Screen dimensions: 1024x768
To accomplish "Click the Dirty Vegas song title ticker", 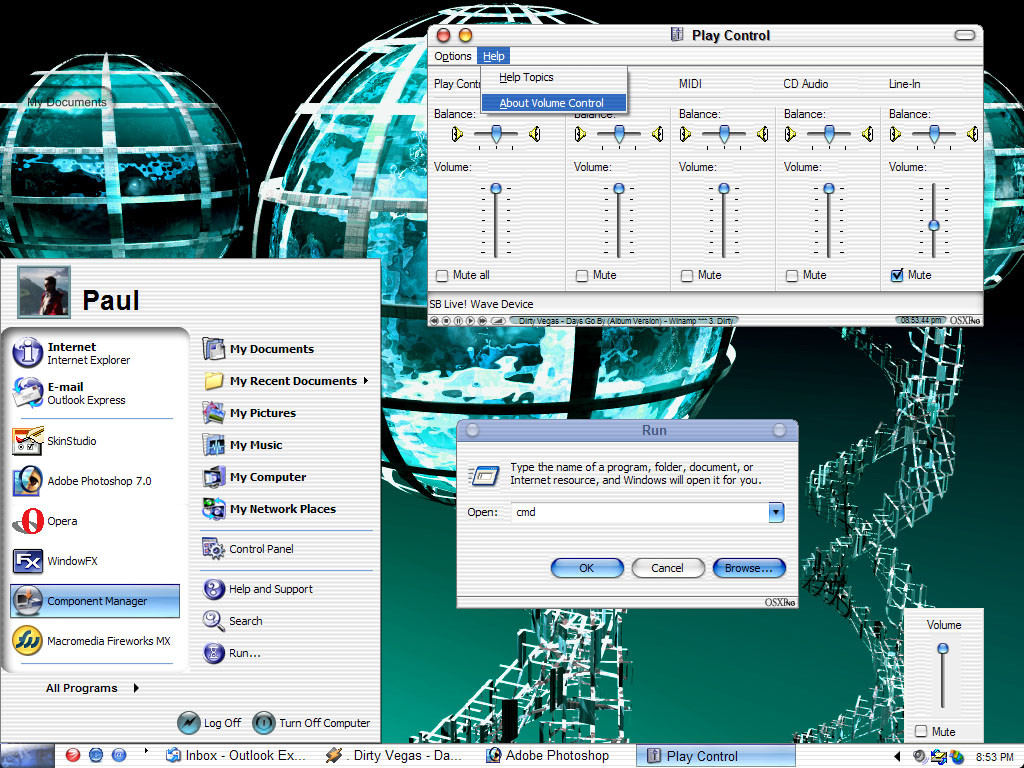I will click(624, 321).
